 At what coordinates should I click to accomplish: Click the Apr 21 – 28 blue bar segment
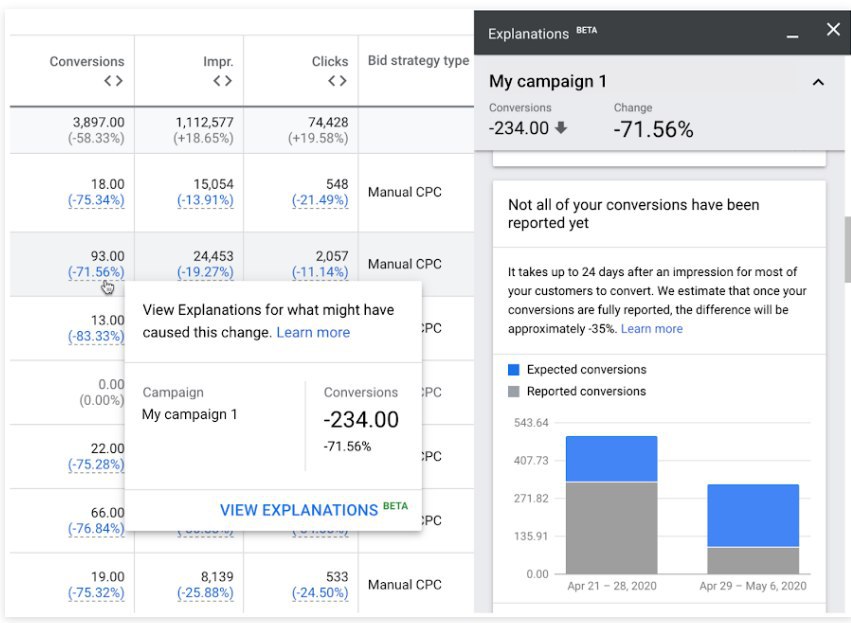click(x=611, y=459)
